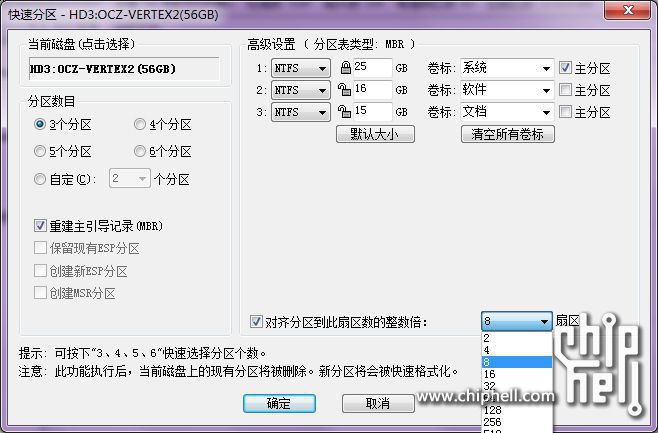The width and height of the screenshot is (658, 433).
Task: Click the 清空所有卷标 button
Action: point(507,134)
